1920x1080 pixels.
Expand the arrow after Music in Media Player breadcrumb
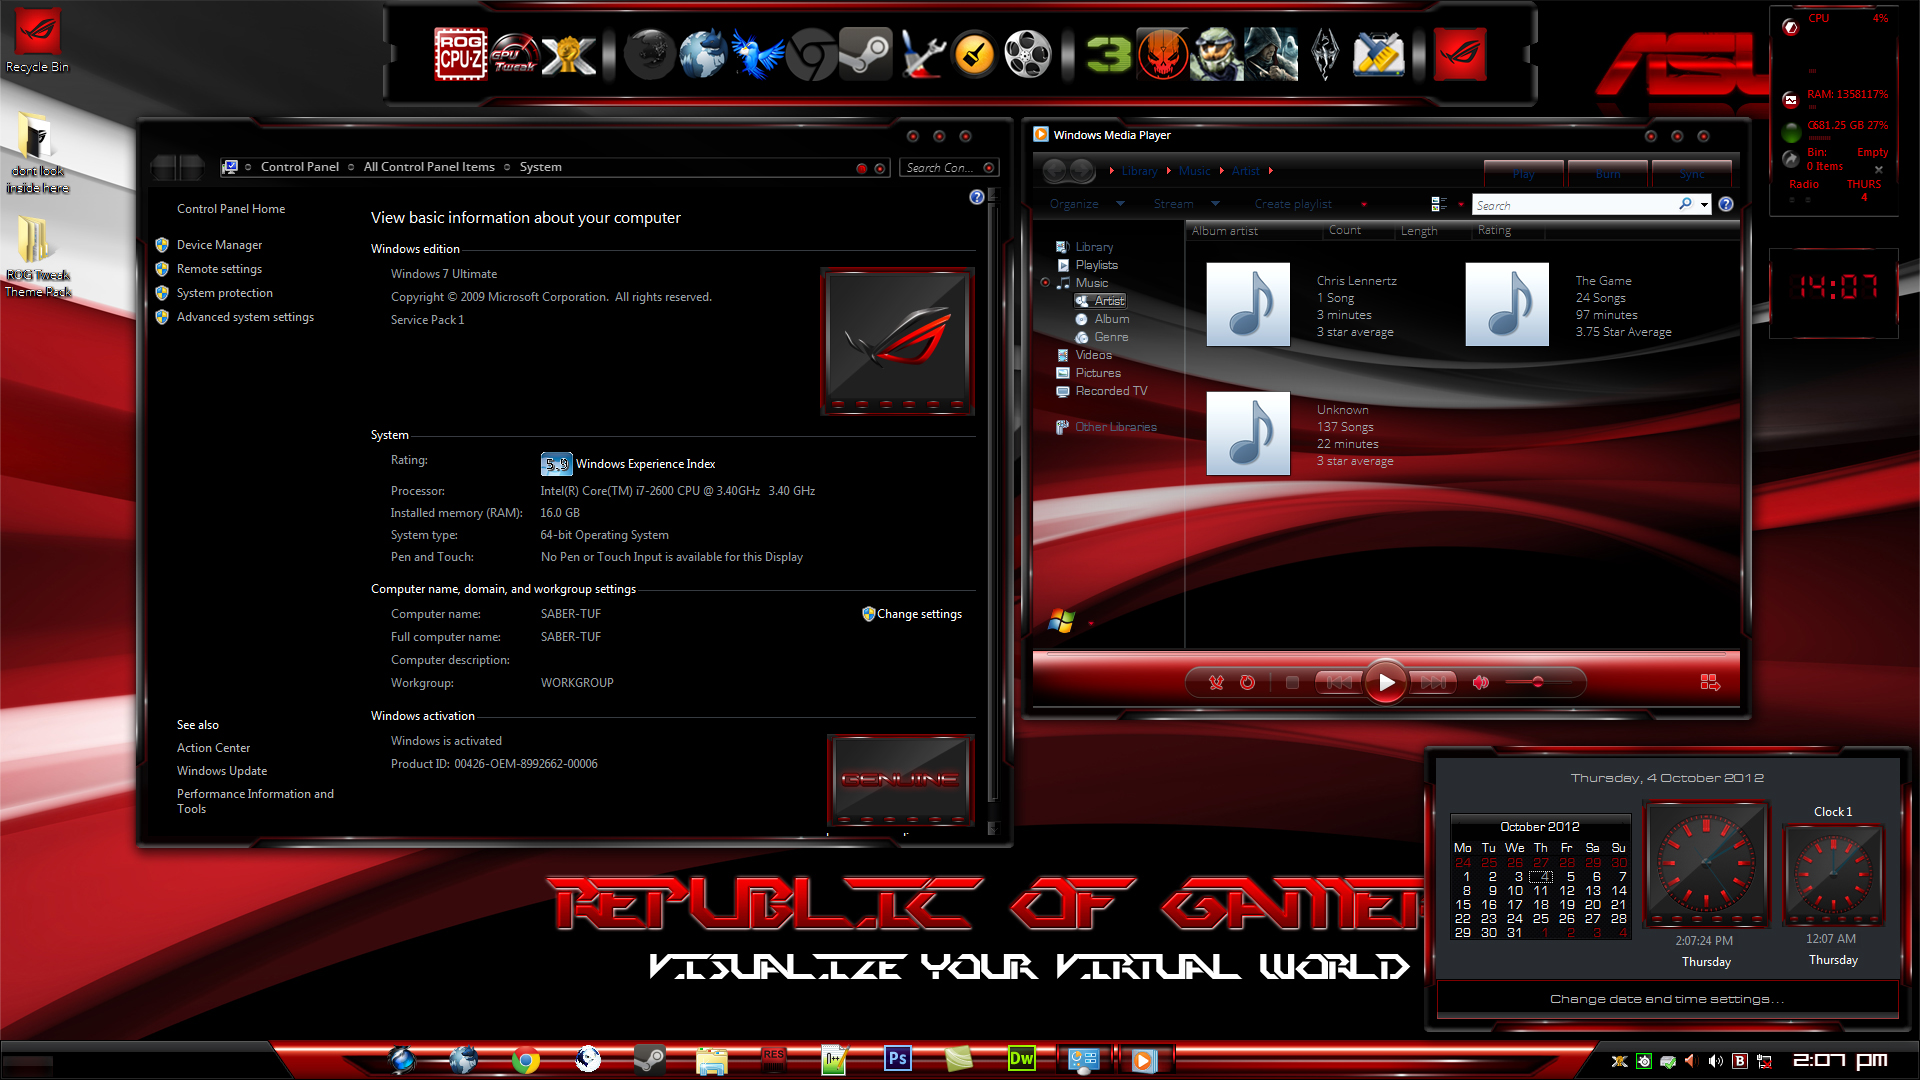(1221, 171)
